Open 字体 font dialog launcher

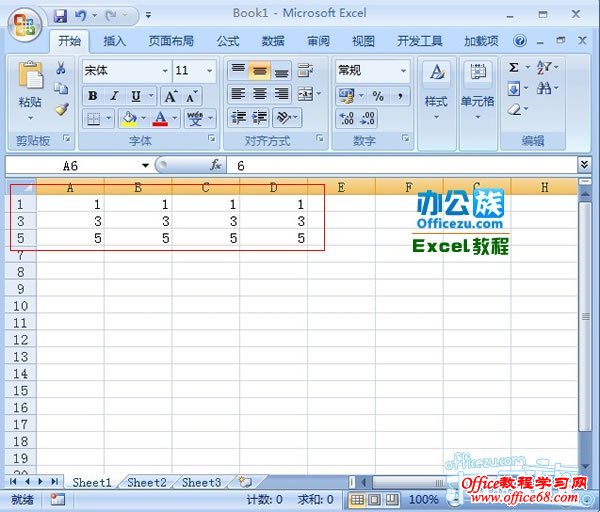[212, 138]
